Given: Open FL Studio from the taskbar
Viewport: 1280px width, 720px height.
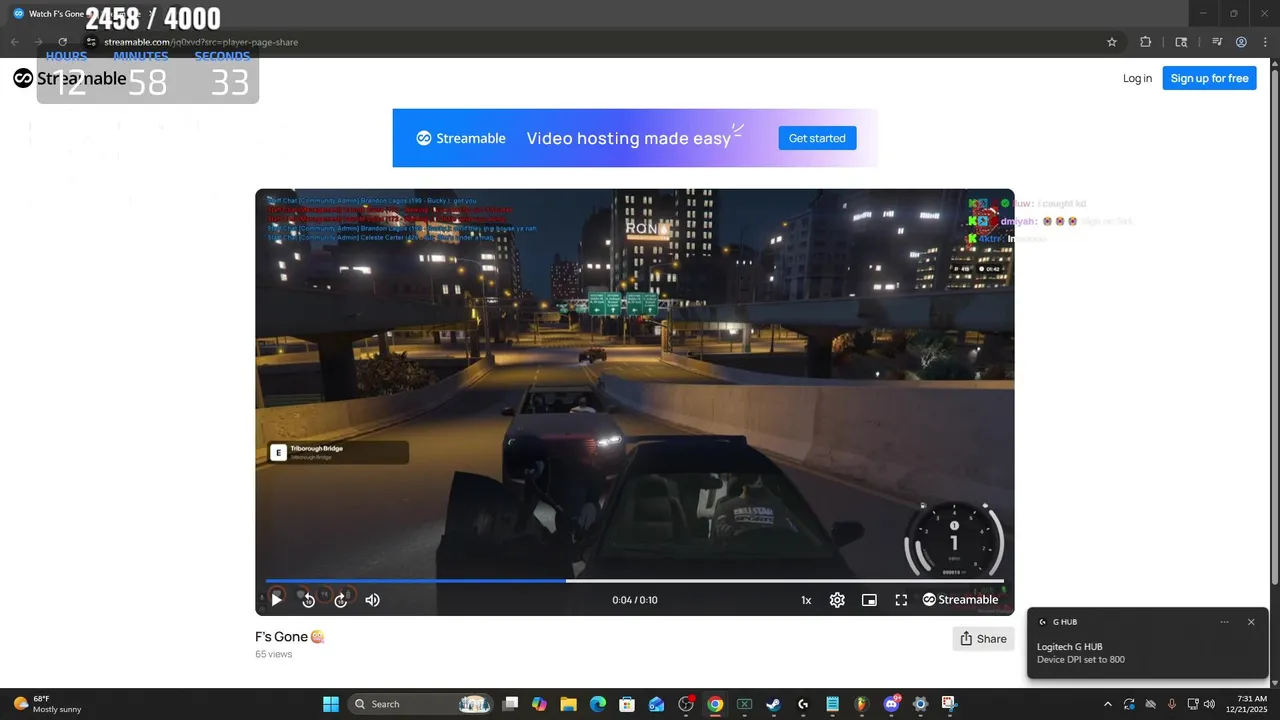Looking at the screenshot, I should [861, 704].
